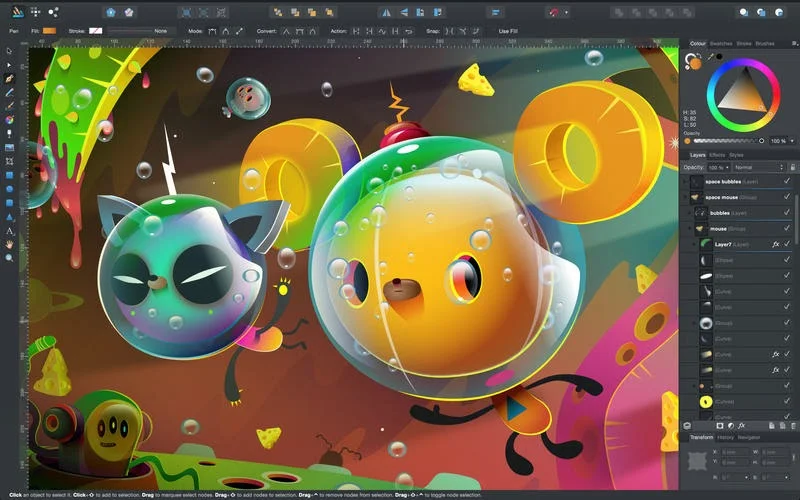Select the Transparency tool
Image resolution: width=800 pixels, height=500 pixels.
point(9,134)
